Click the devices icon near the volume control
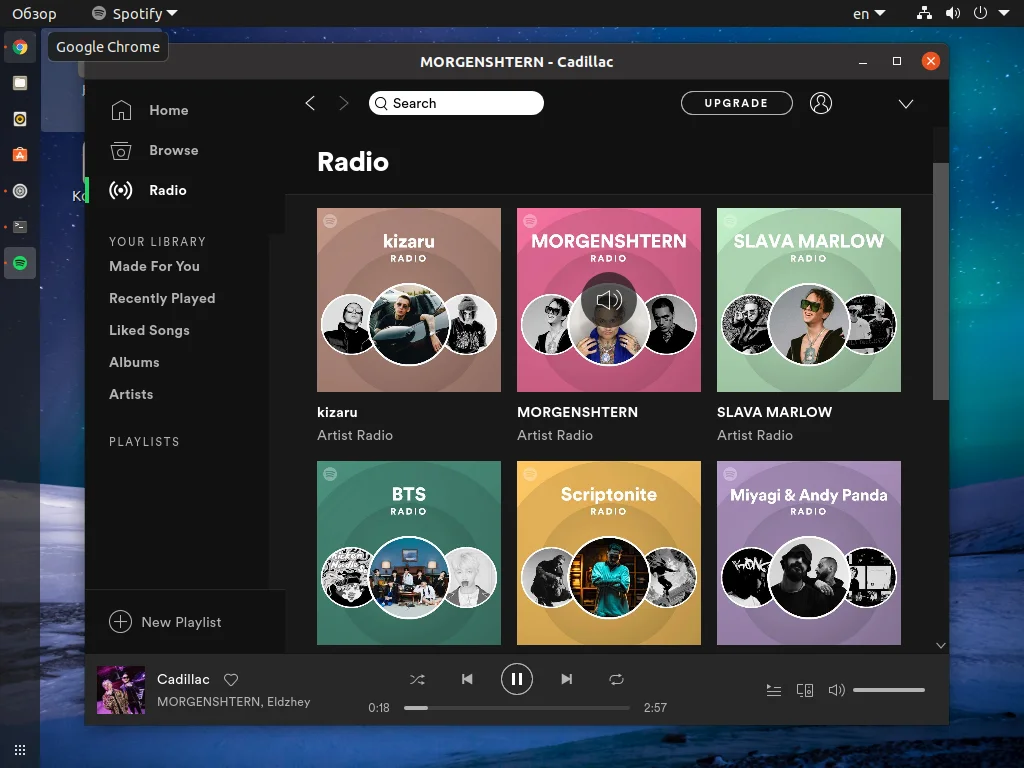 coord(805,690)
